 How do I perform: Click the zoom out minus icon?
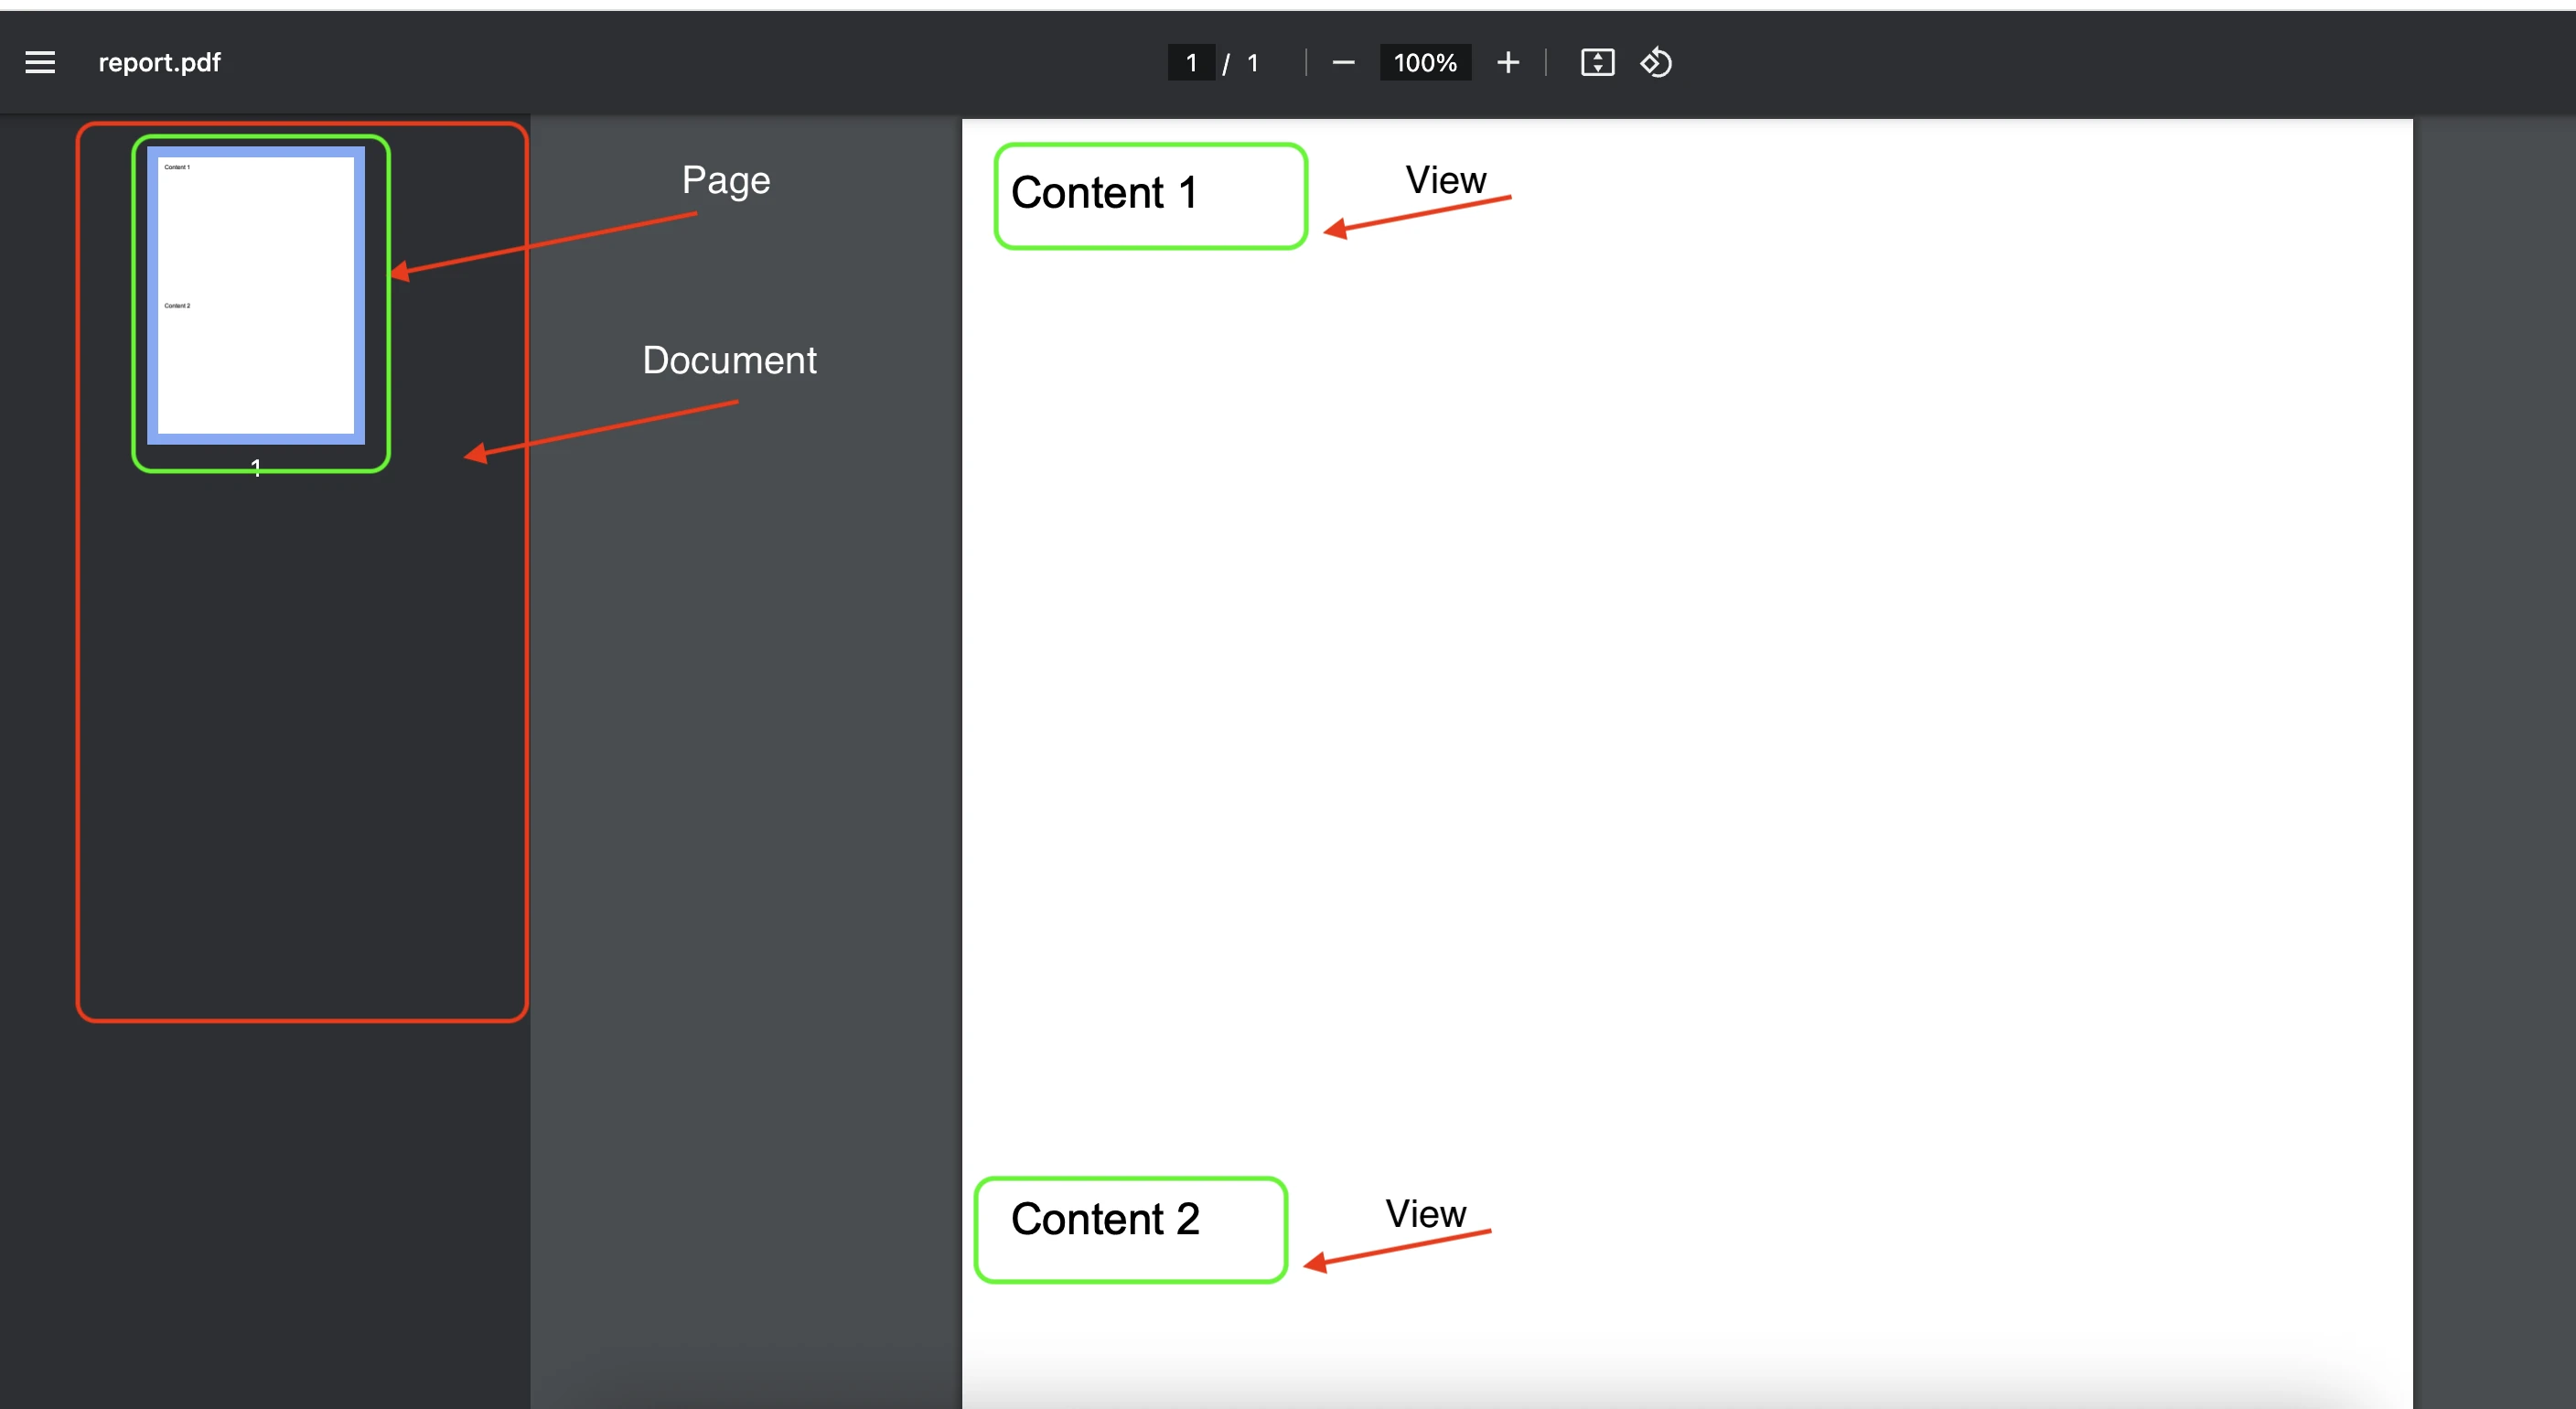(1343, 63)
